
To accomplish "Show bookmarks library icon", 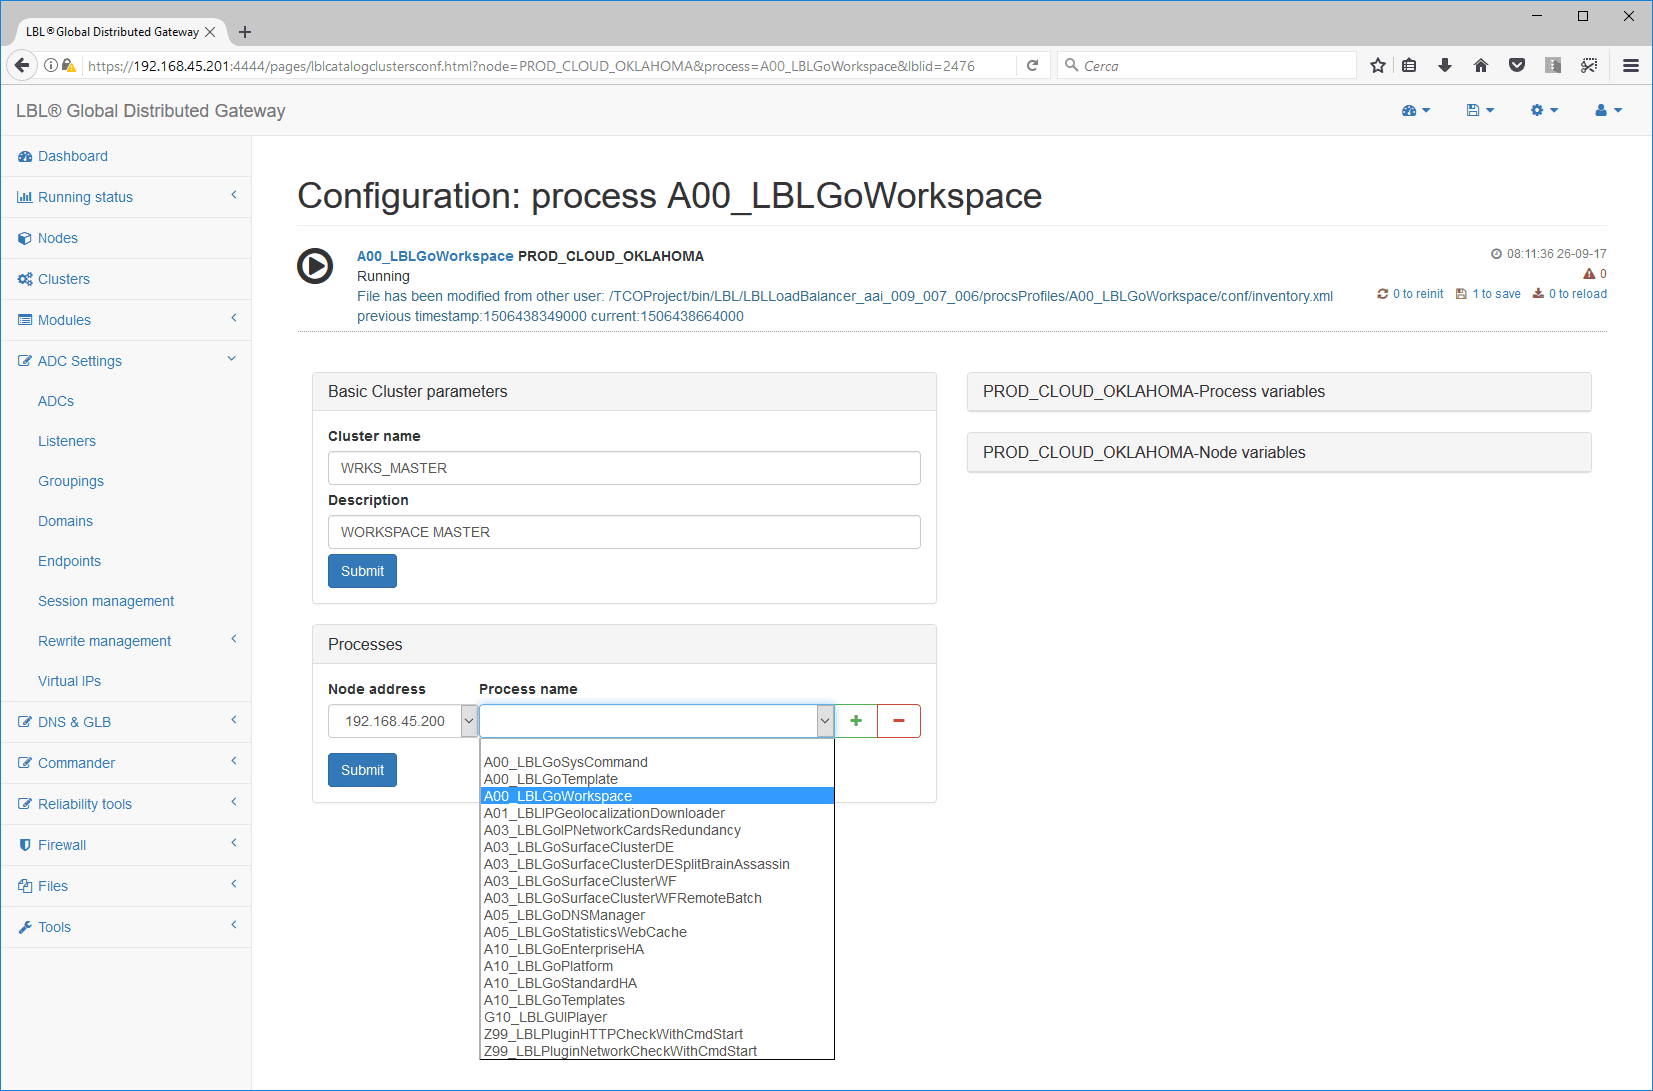I will tap(1409, 65).
